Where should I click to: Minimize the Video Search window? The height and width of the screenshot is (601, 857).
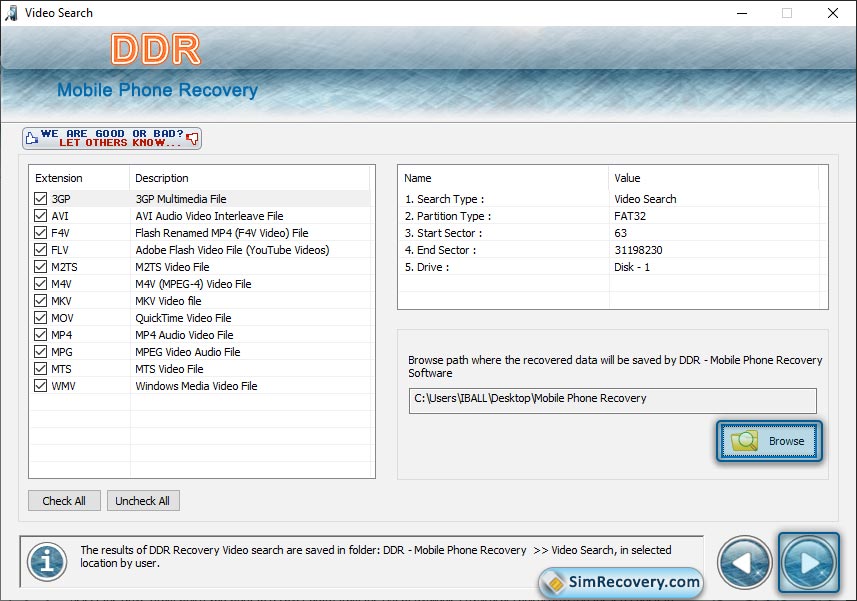pyautogui.click(x=742, y=13)
